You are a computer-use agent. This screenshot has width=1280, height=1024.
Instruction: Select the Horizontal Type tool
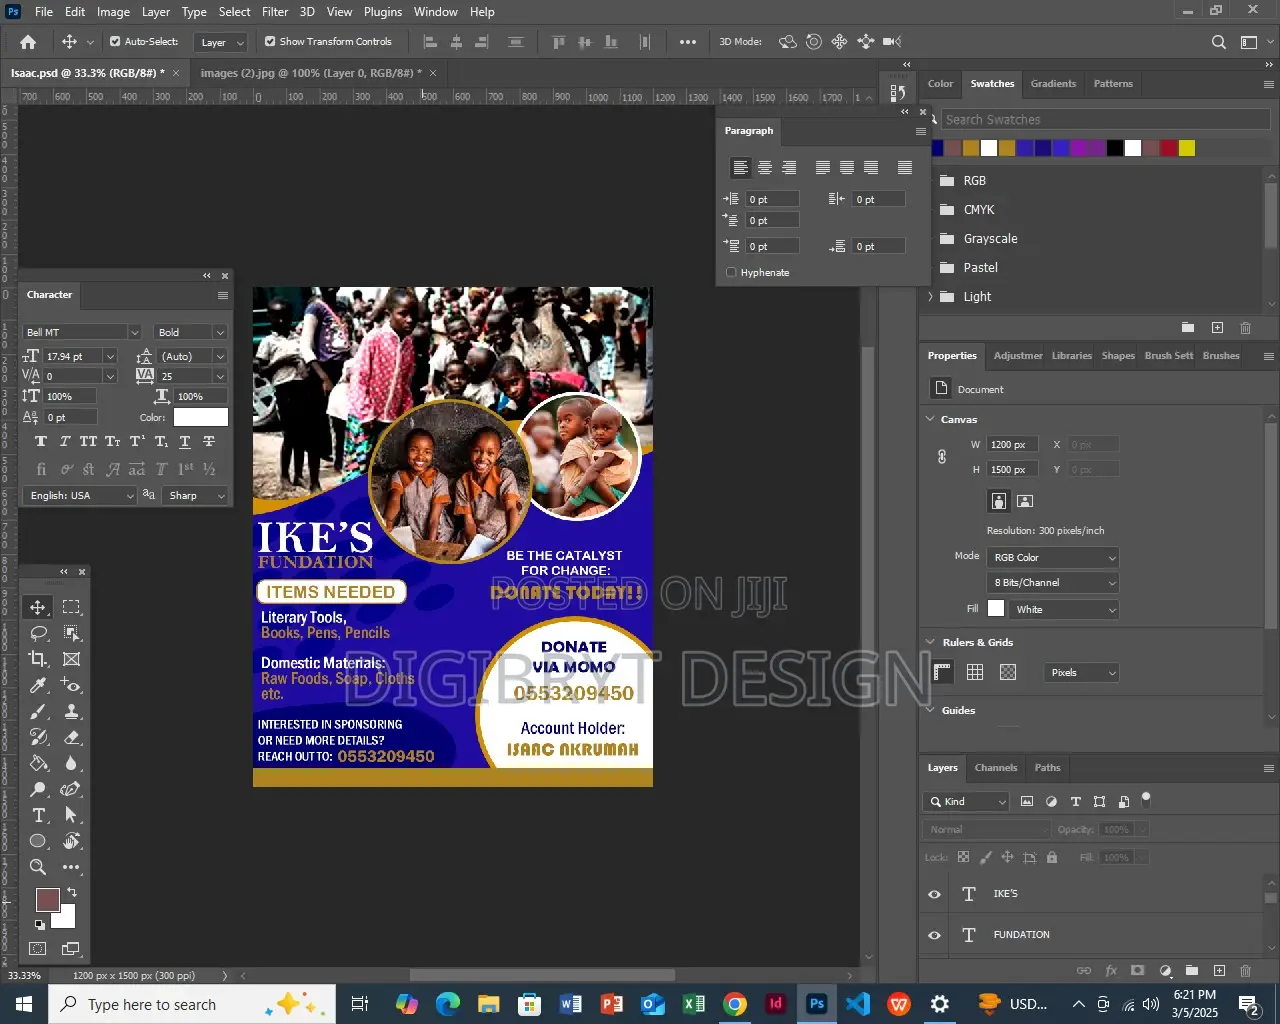coord(38,815)
